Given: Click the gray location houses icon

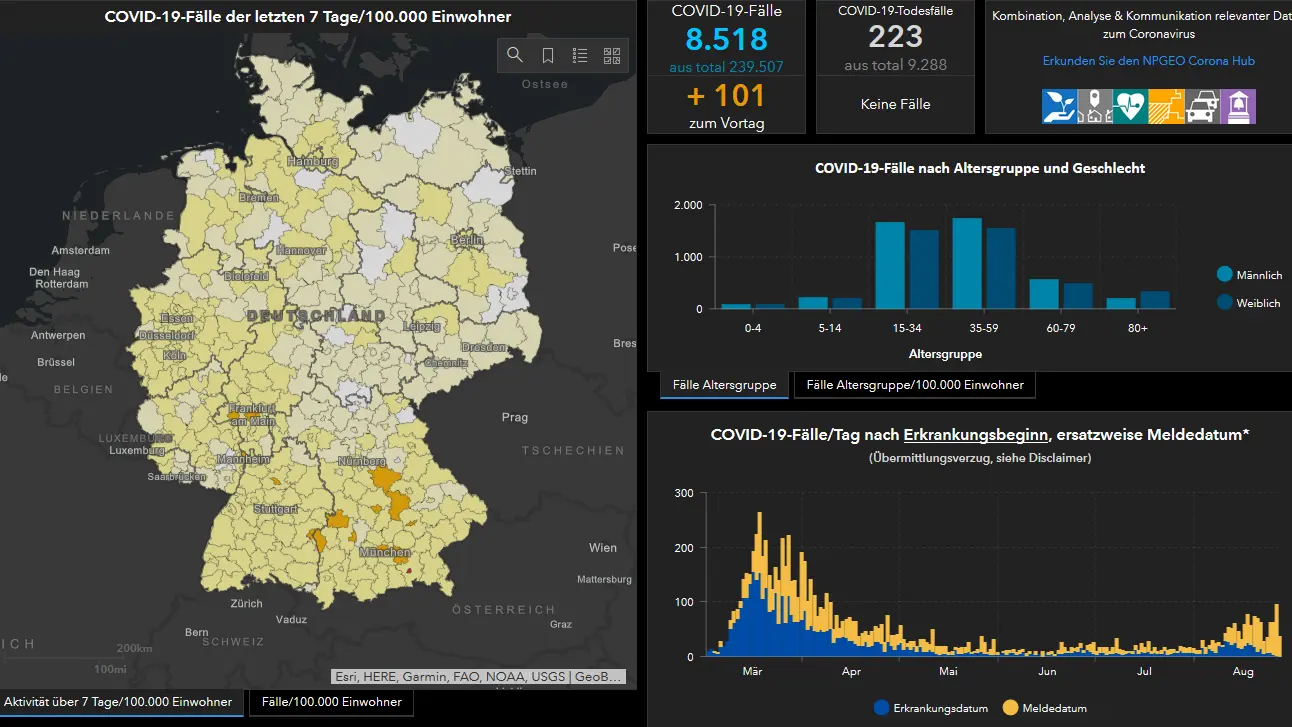Looking at the screenshot, I should (1095, 106).
